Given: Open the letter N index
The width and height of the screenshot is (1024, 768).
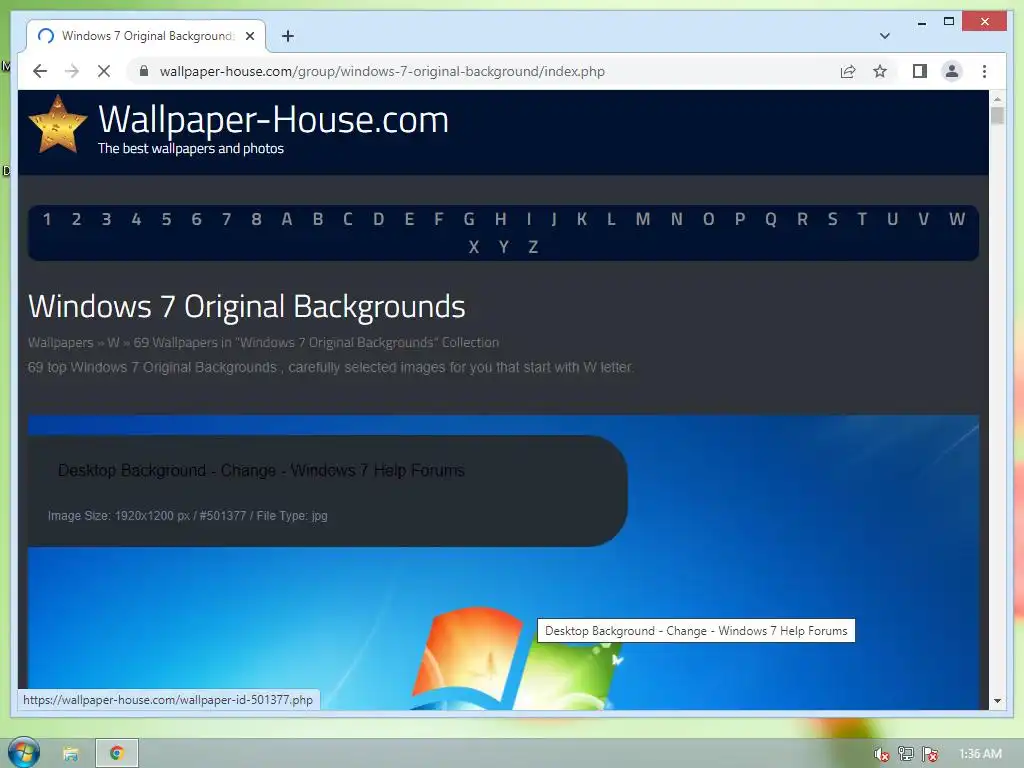Looking at the screenshot, I should point(677,219).
